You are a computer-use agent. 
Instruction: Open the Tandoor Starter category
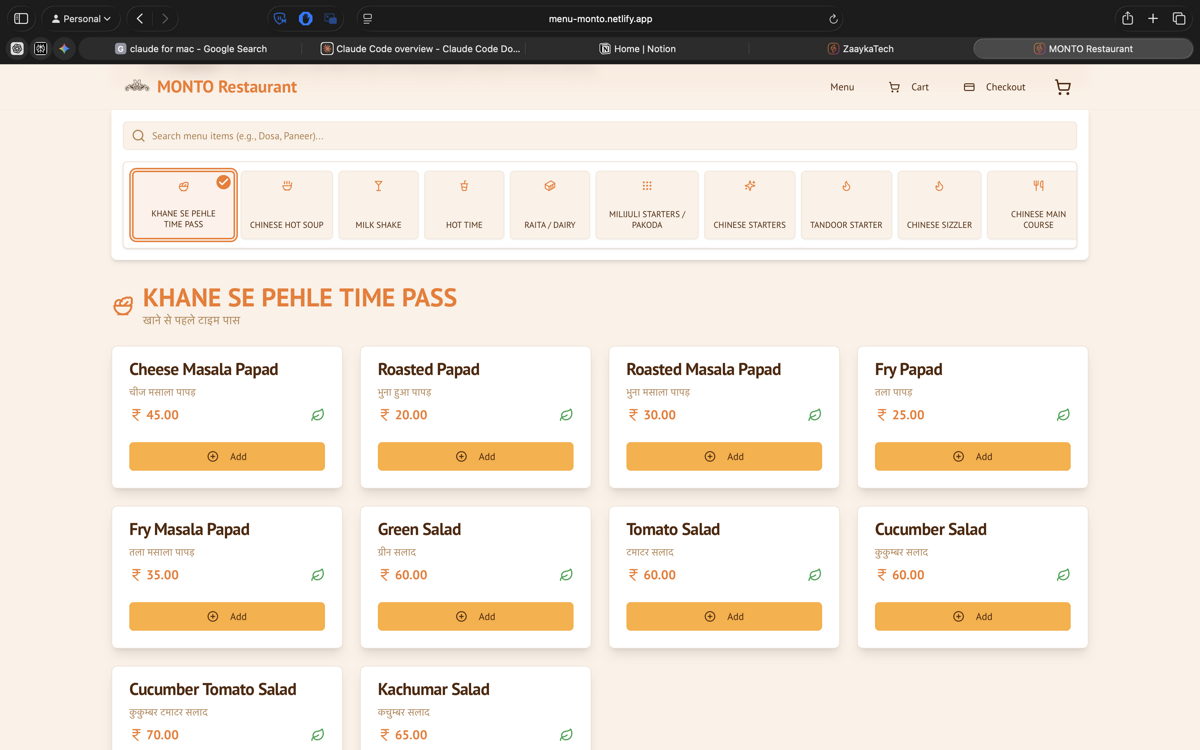click(x=846, y=205)
